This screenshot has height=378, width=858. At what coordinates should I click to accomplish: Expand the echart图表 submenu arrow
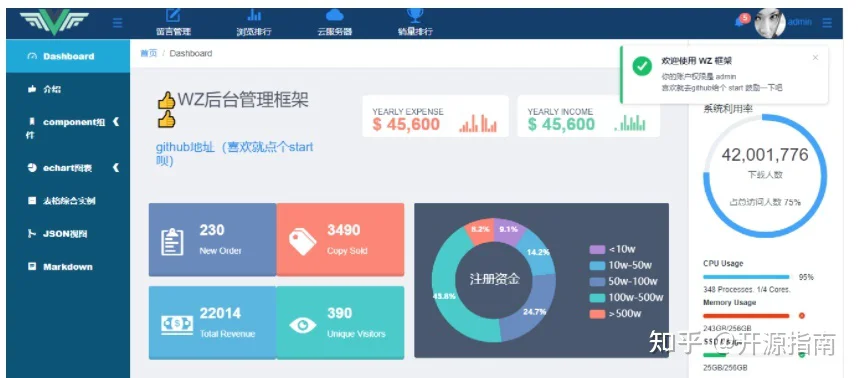[x=115, y=167]
